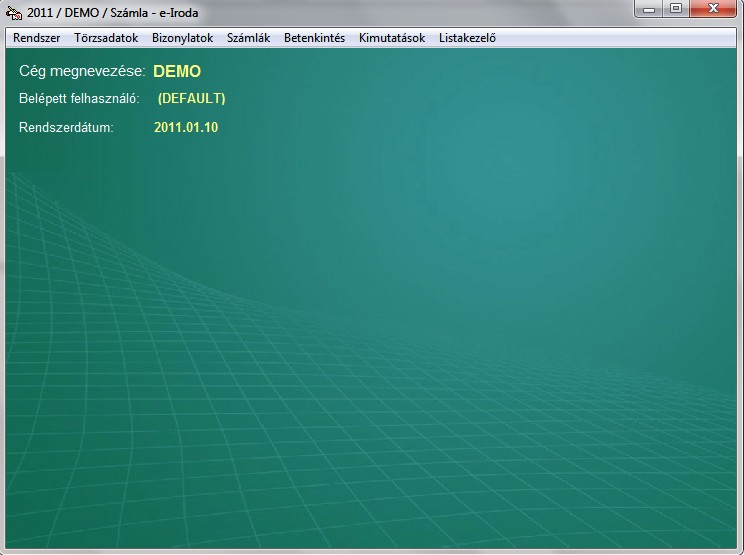The image size is (744, 555).
Task: Select the Bizonylatok menu
Action: (x=182, y=38)
